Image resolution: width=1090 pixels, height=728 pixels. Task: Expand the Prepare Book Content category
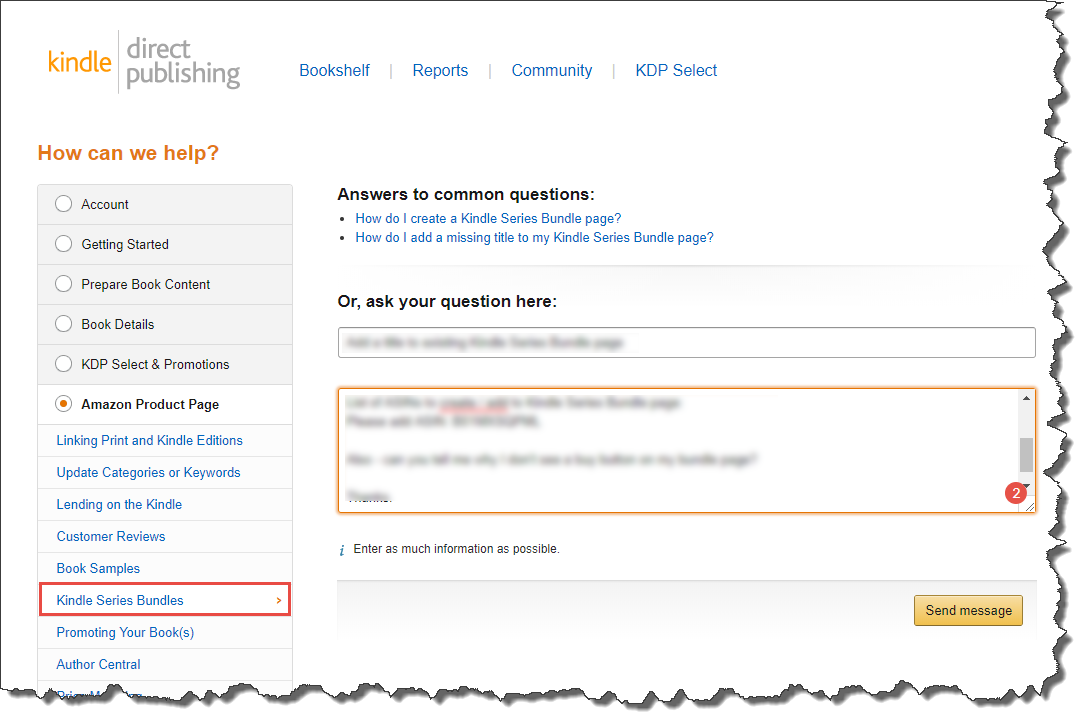click(165, 284)
